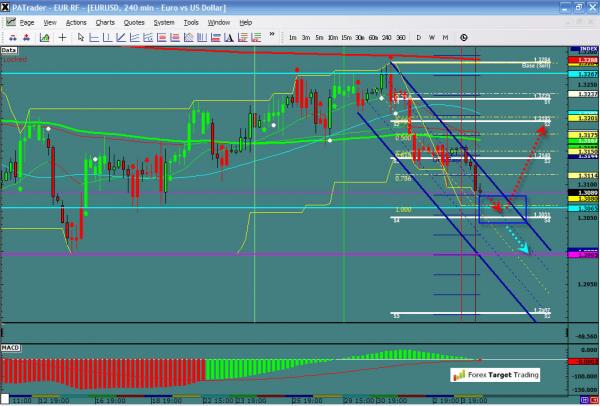
Task: Switch chart to 60m timeframe
Action: (x=372, y=36)
